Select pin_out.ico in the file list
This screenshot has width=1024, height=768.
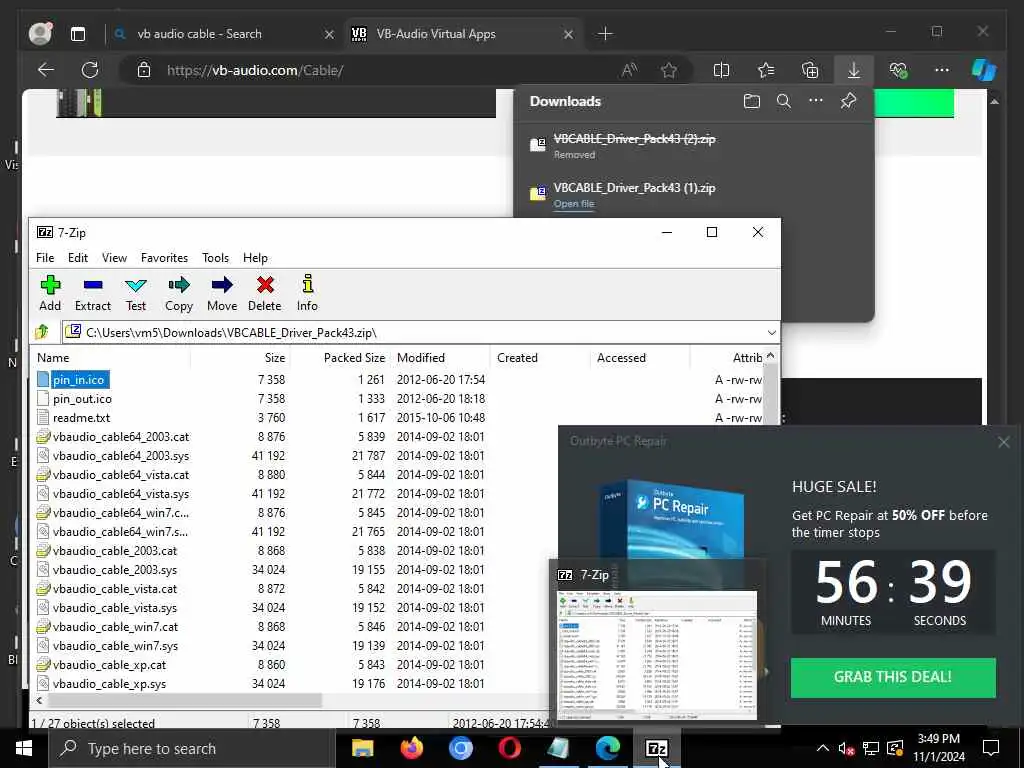[82, 399]
